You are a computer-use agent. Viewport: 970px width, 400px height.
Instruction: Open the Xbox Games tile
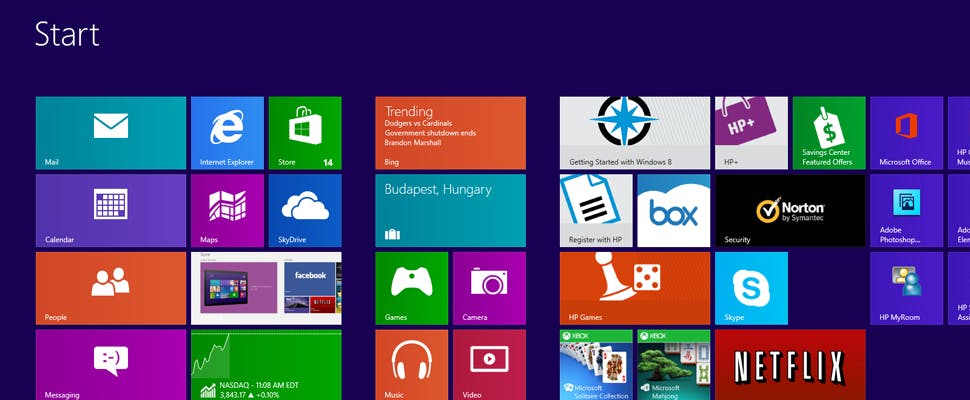point(411,288)
